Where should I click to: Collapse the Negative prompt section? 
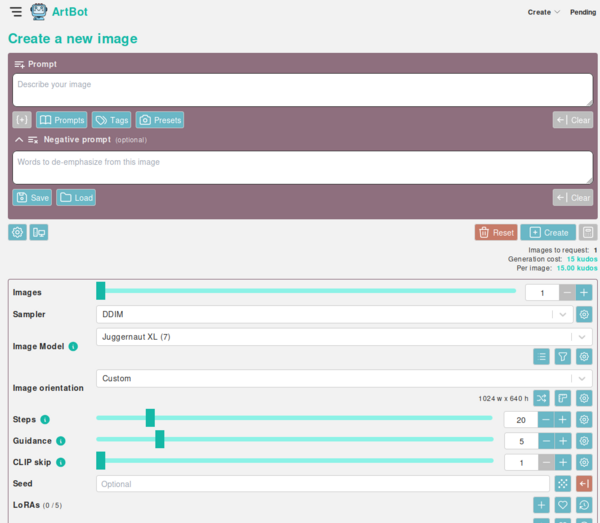point(19,139)
